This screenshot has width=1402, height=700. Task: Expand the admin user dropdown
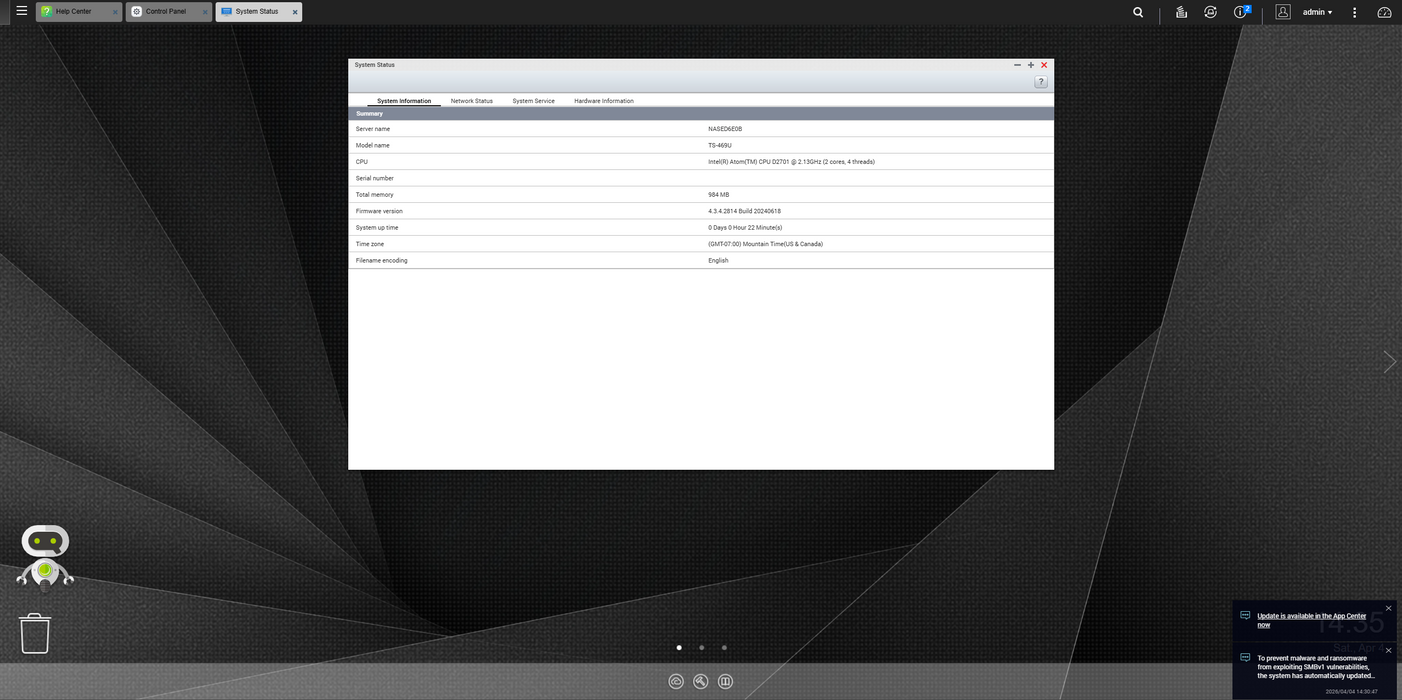point(1317,12)
